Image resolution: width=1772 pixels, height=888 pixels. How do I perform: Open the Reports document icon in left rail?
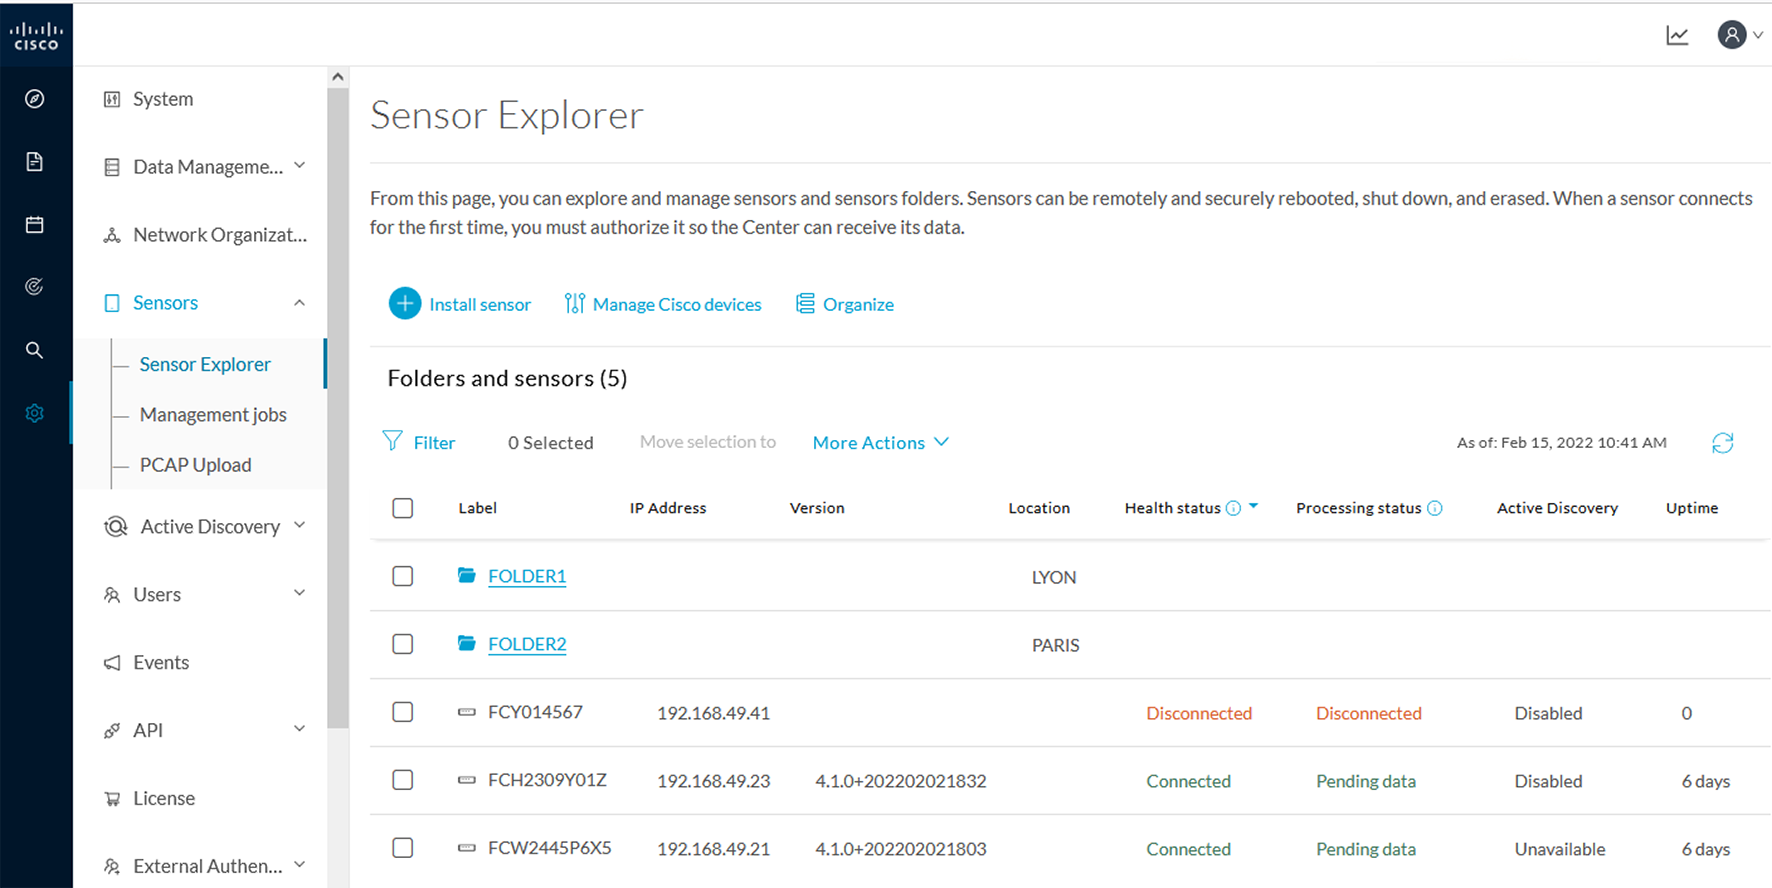35,162
